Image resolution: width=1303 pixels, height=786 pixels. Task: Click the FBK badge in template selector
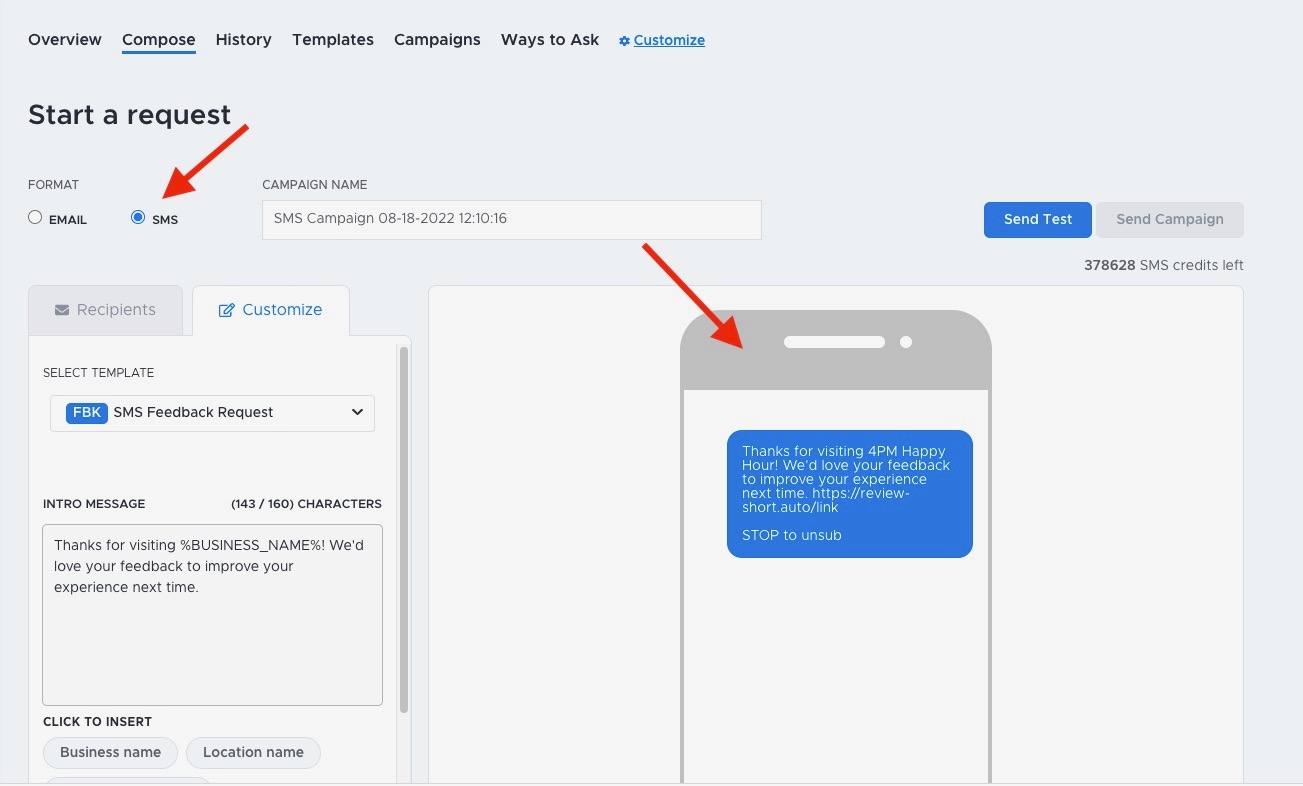pyautogui.click(x=87, y=412)
